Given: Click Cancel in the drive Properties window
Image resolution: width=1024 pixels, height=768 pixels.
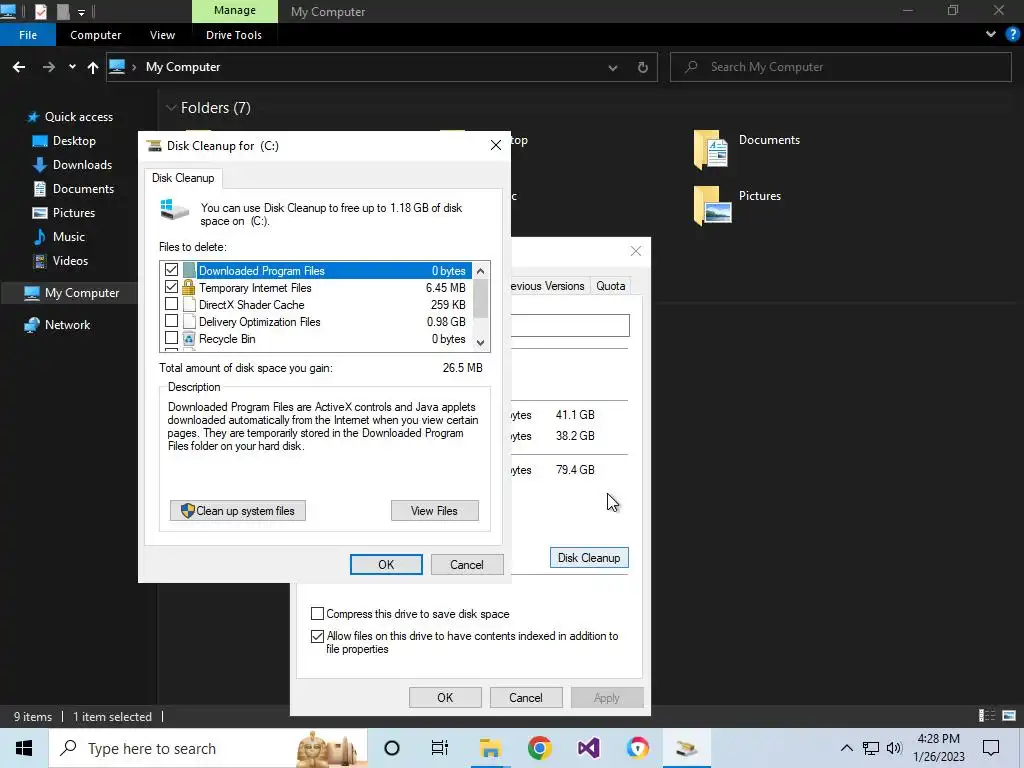Looking at the screenshot, I should point(526,697).
